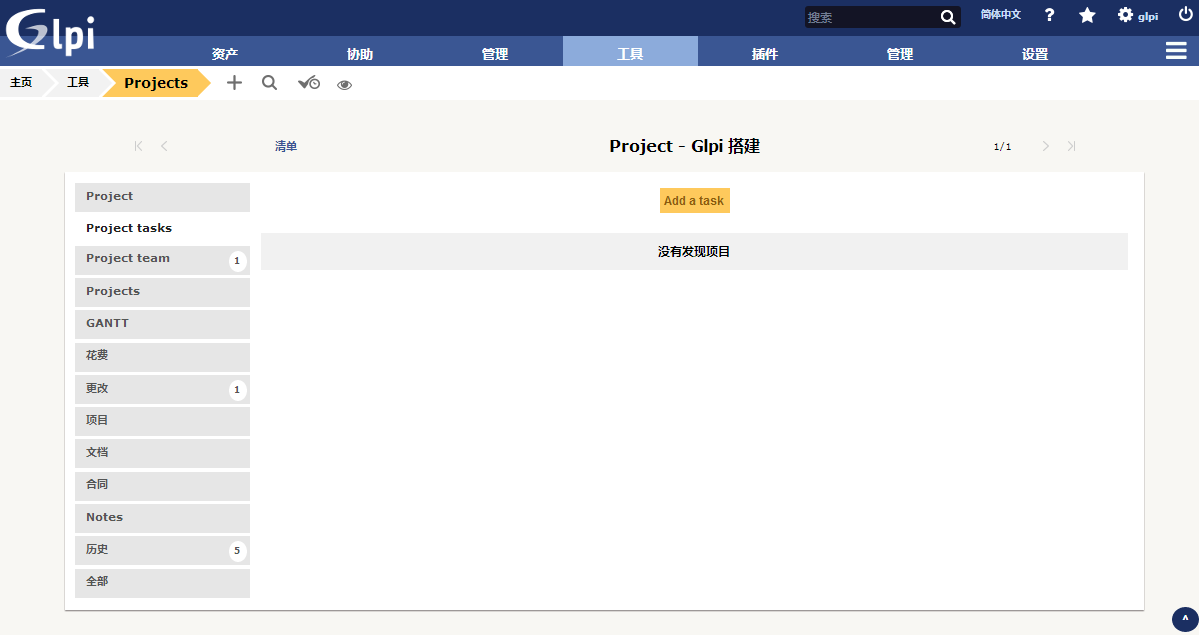Open the 工具 menu
1199x635 pixels.
[630, 52]
